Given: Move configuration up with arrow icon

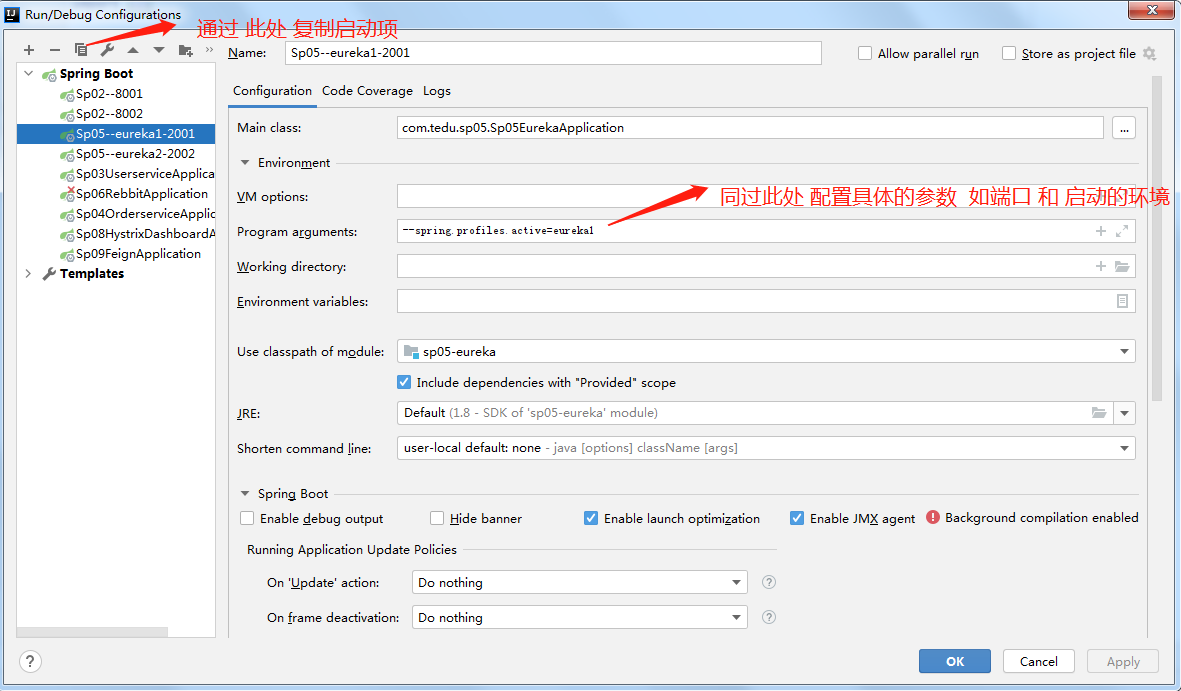Looking at the screenshot, I should coord(133,50).
